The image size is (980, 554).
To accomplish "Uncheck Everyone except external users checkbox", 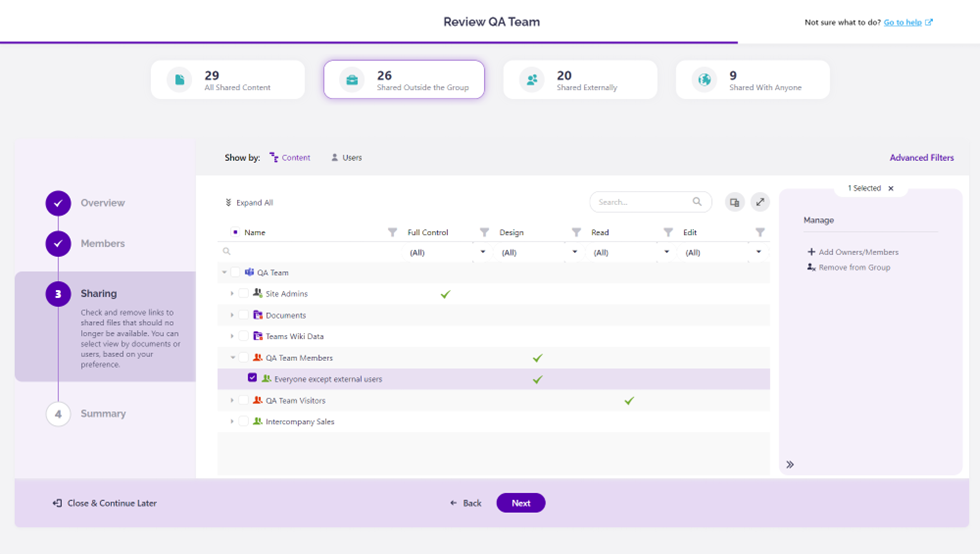I will [252, 378].
